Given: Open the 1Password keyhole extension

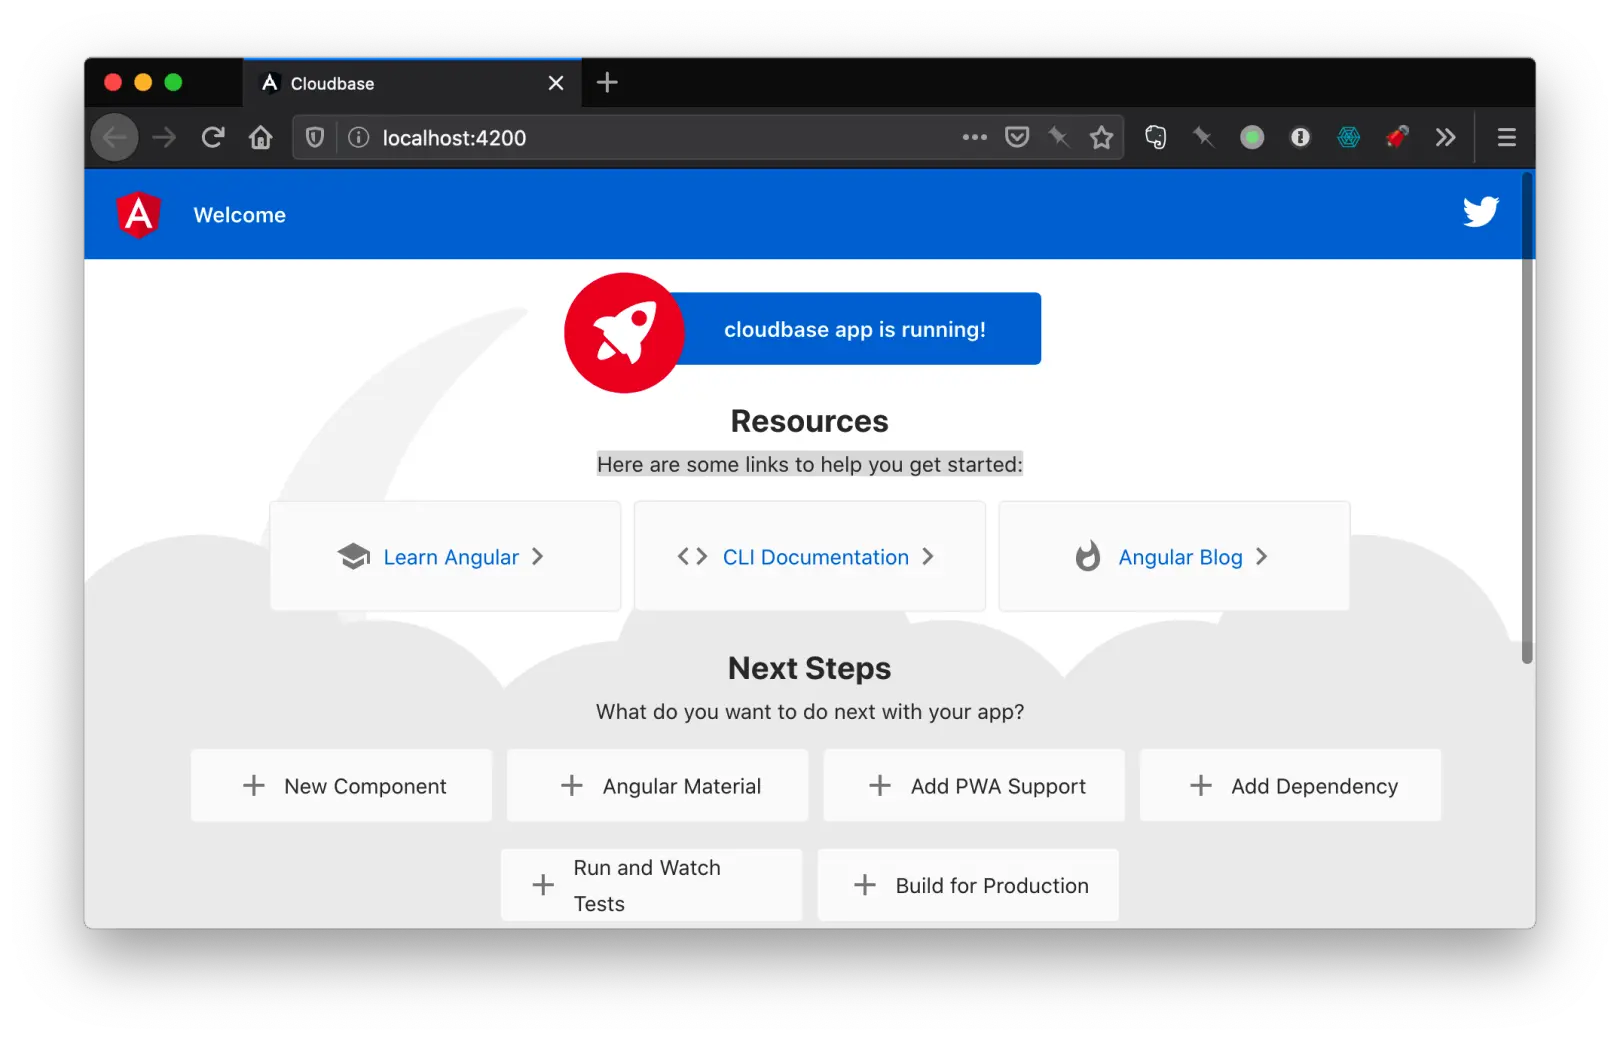Looking at the screenshot, I should (1300, 137).
